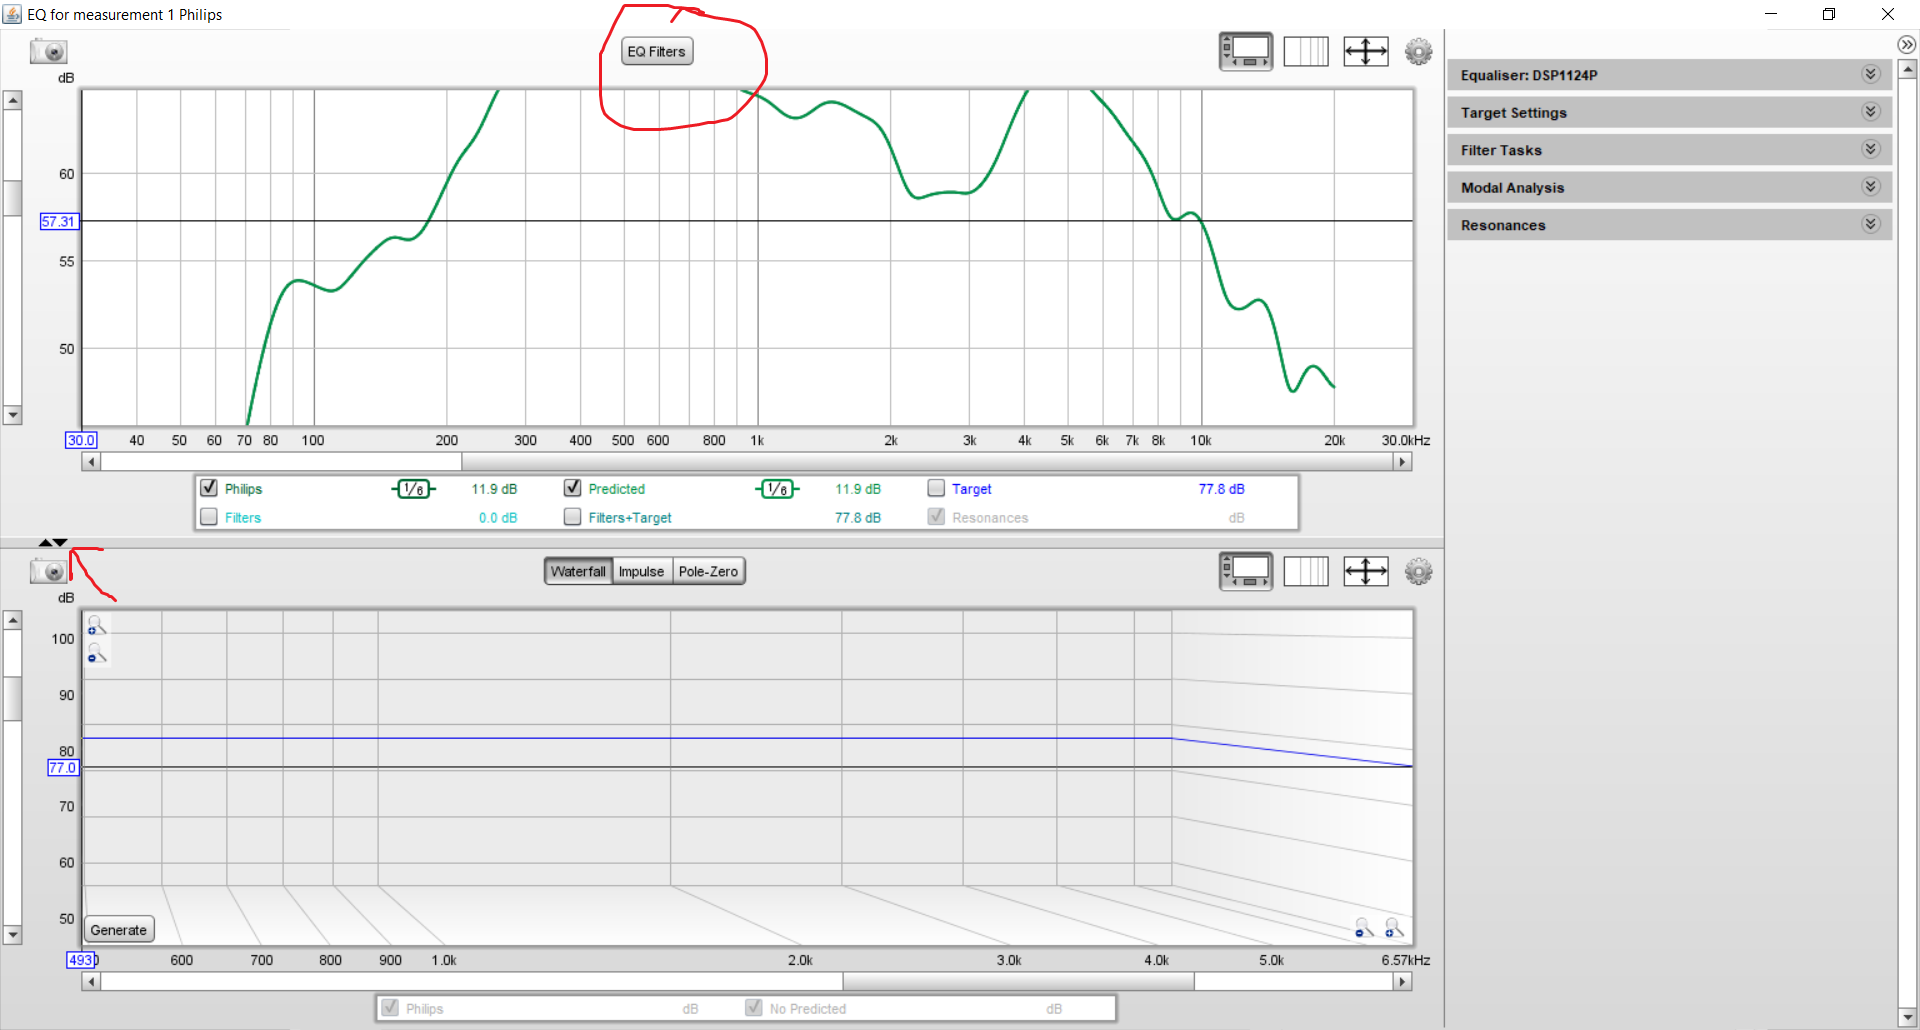Viewport: 1920px width, 1030px height.
Task: Click Filters+Target 77.8 dB value
Action: [858, 518]
